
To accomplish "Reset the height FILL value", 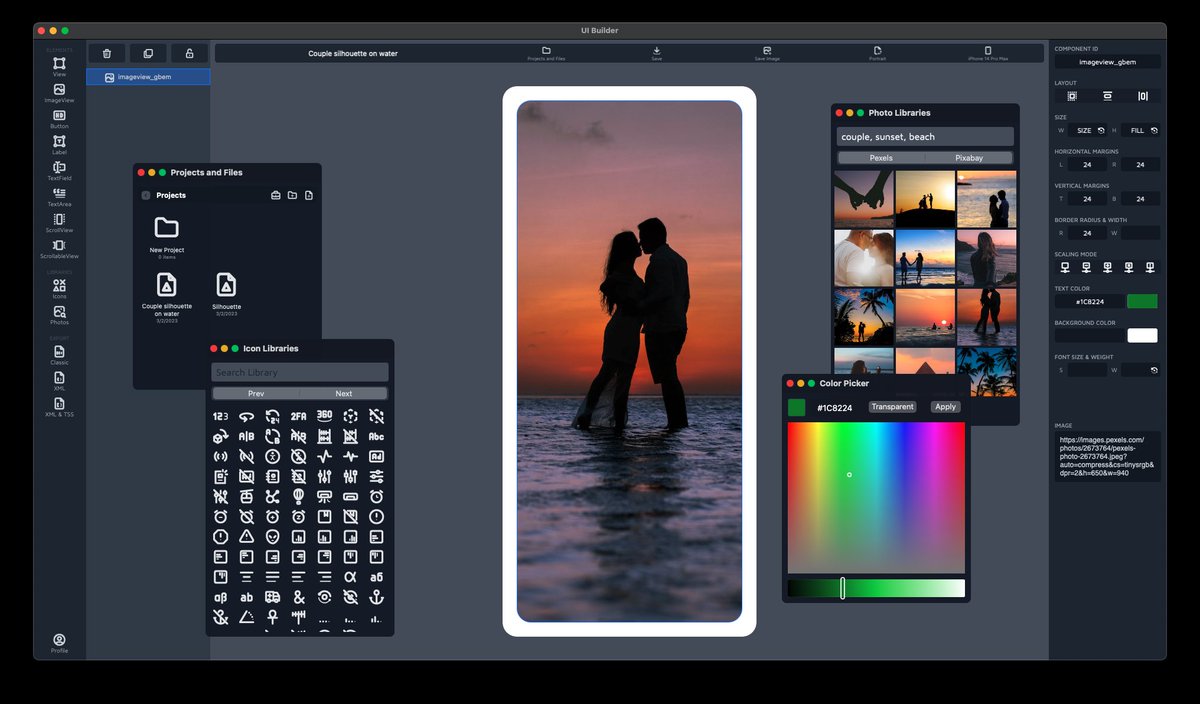I will click(1155, 130).
